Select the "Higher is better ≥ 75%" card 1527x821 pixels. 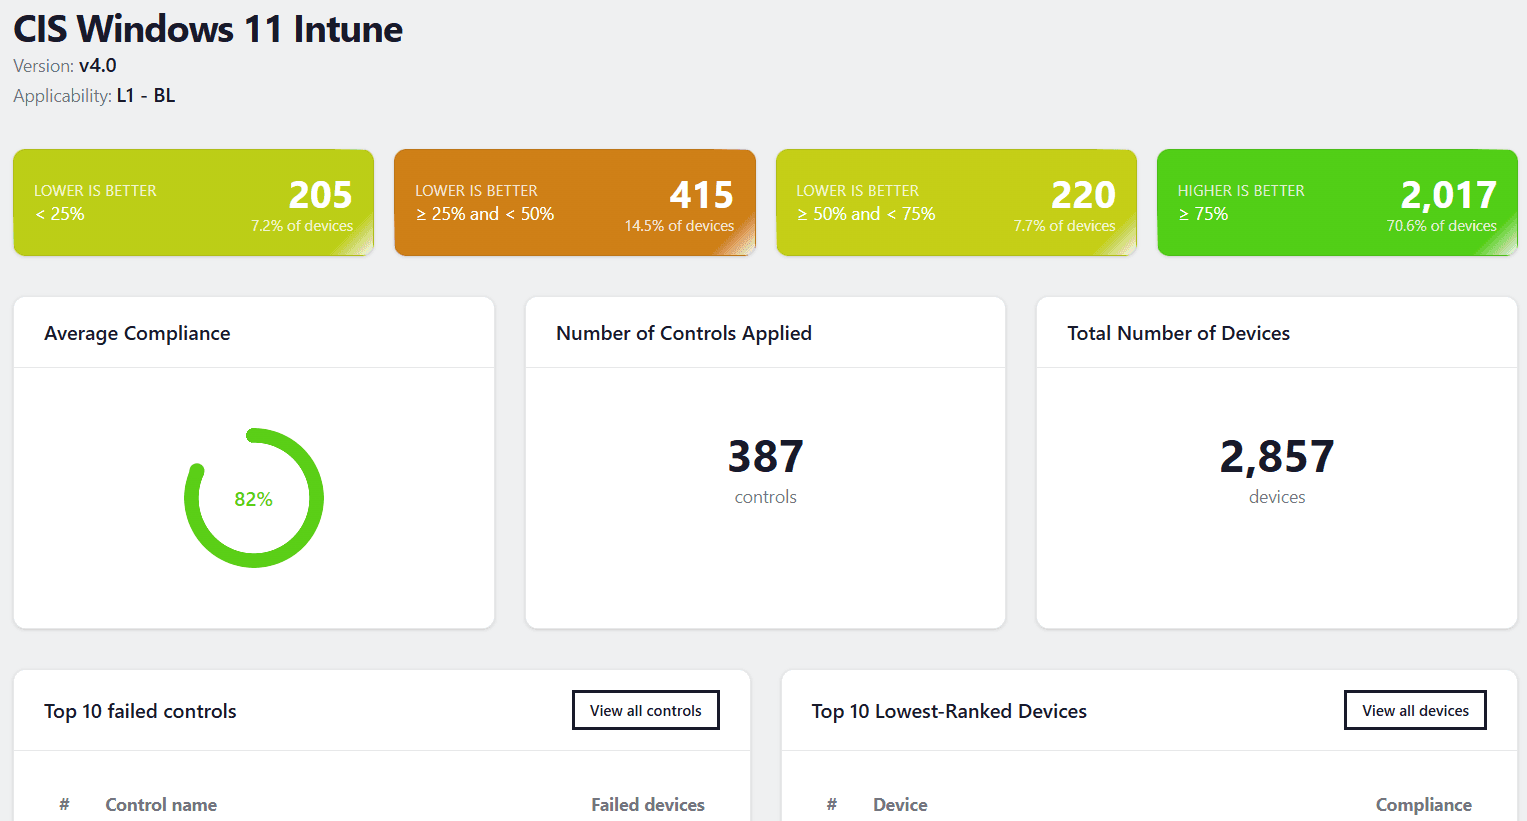click(x=1337, y=202)
